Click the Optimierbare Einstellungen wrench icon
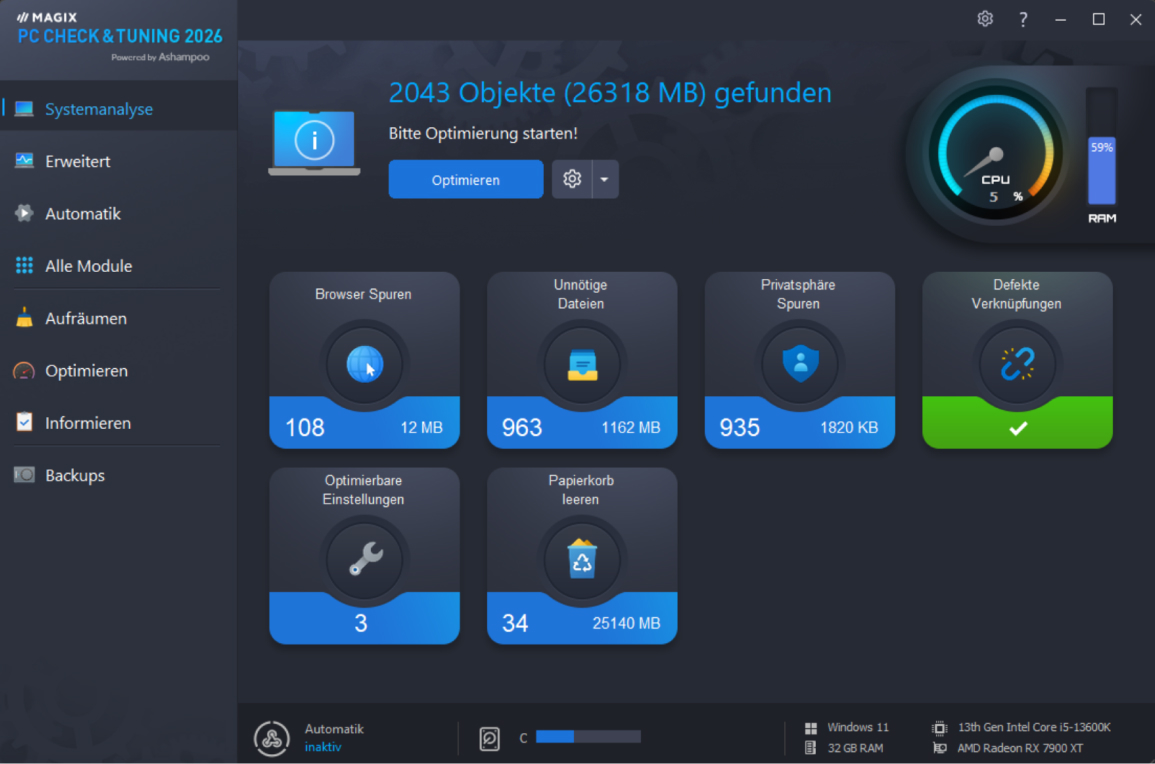This screenshot has width=1155, height=764. (364, 560)
